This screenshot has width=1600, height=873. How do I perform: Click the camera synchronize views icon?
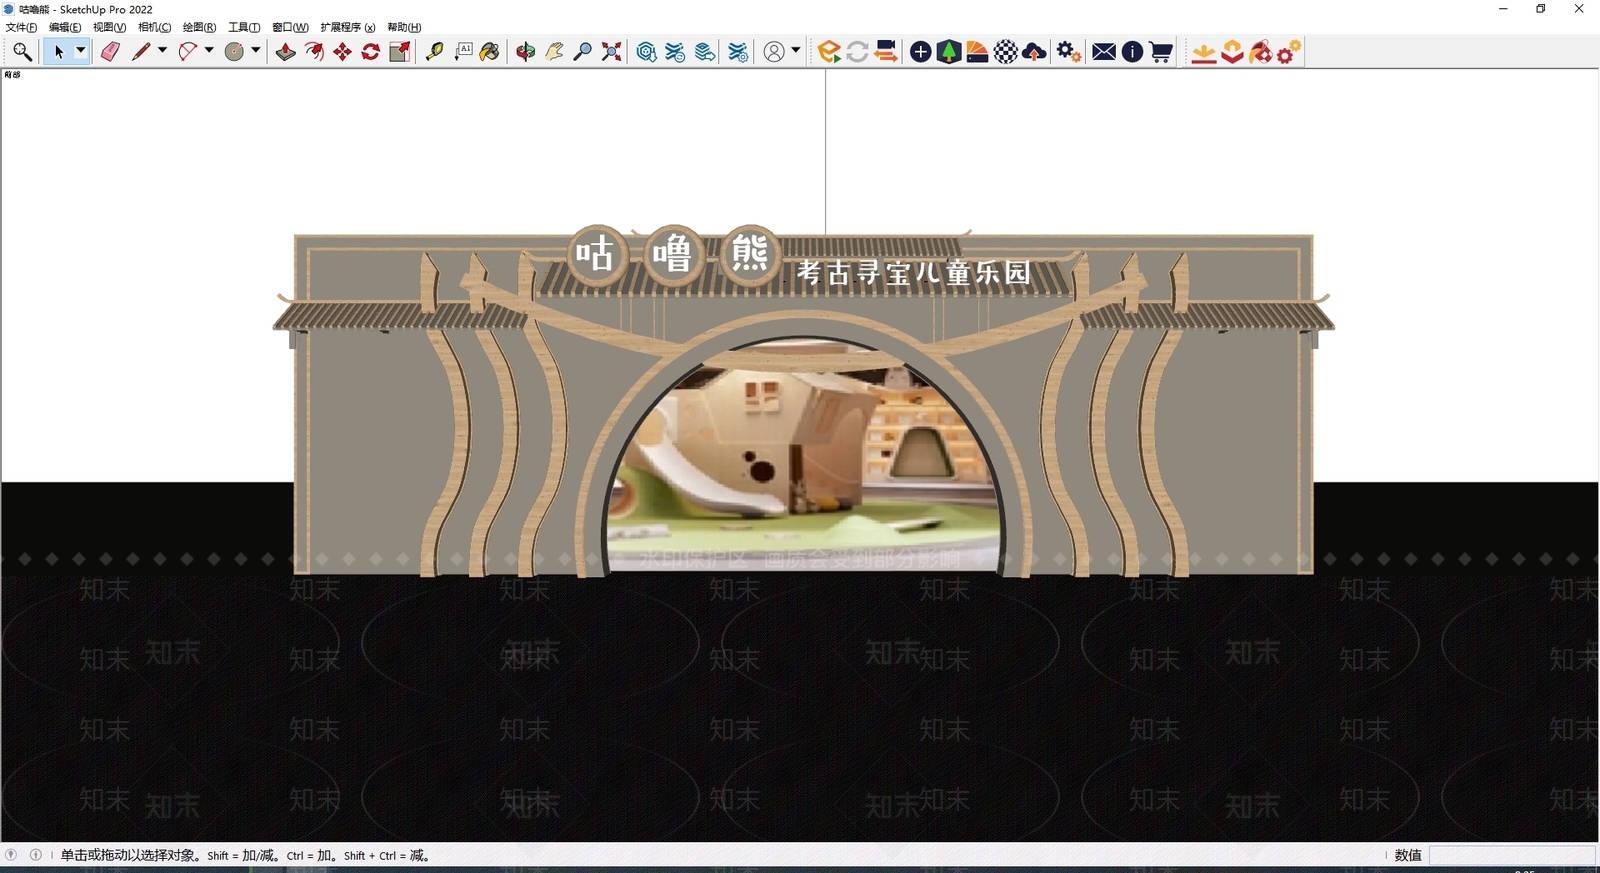(x=886, y=52)
